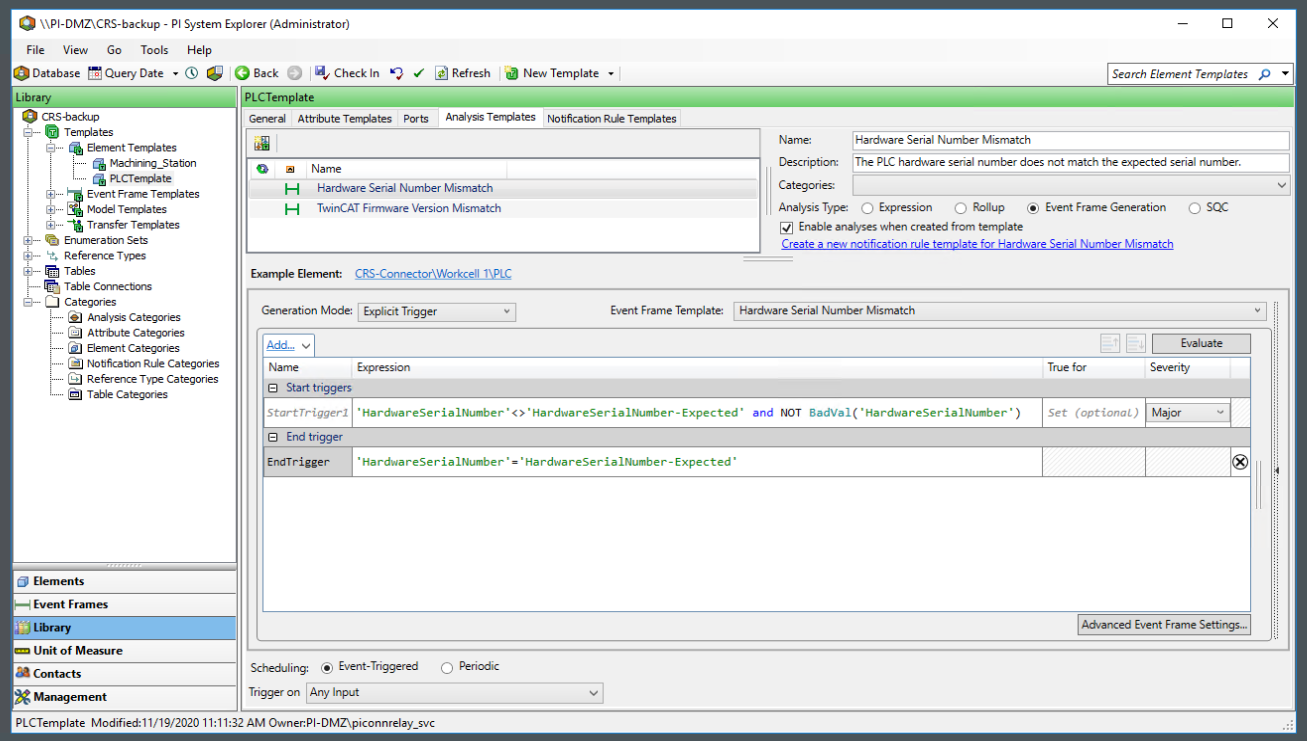The height and width of the screenshot is (741, 1307).
Task: Click the green checkmark toolbar icon
Action: coord(419,73)
